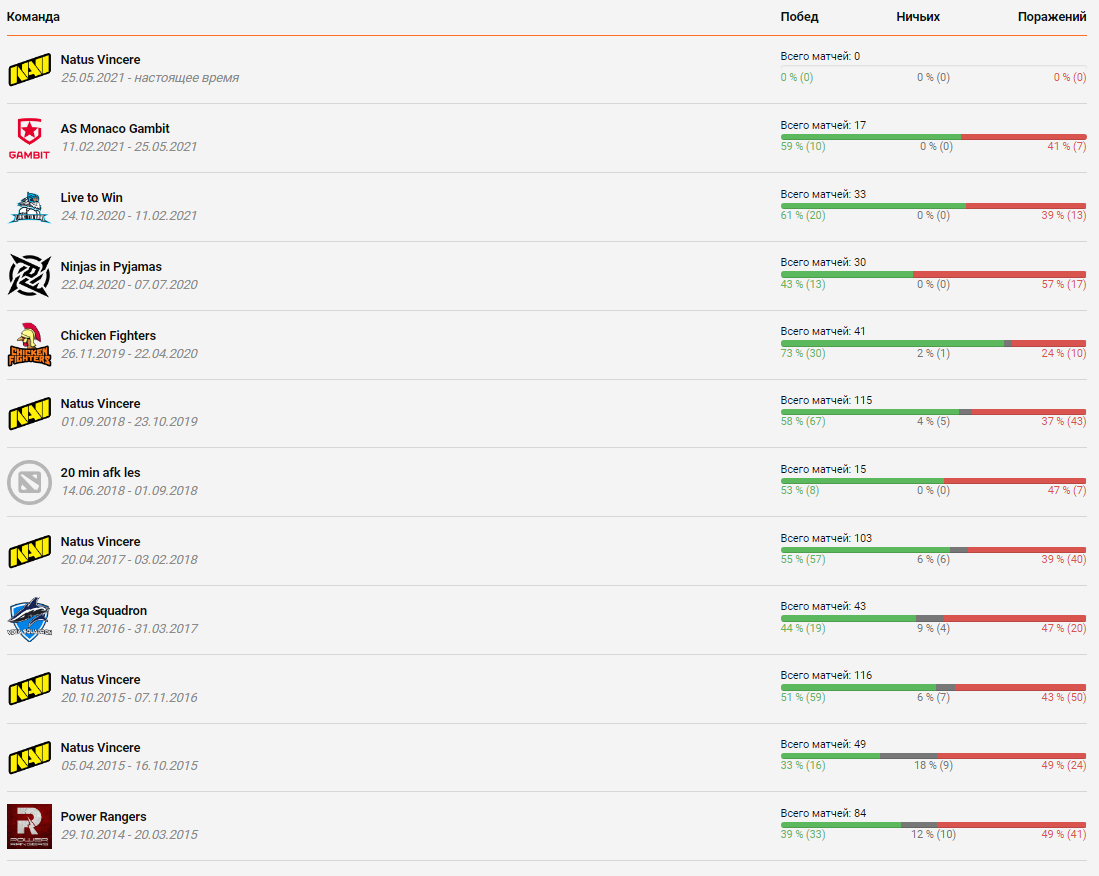The width and height of the screenshot is (1099, 876).
Task: Click Power Rangers win-loss progress bar
Action: [x=934, y=825]
